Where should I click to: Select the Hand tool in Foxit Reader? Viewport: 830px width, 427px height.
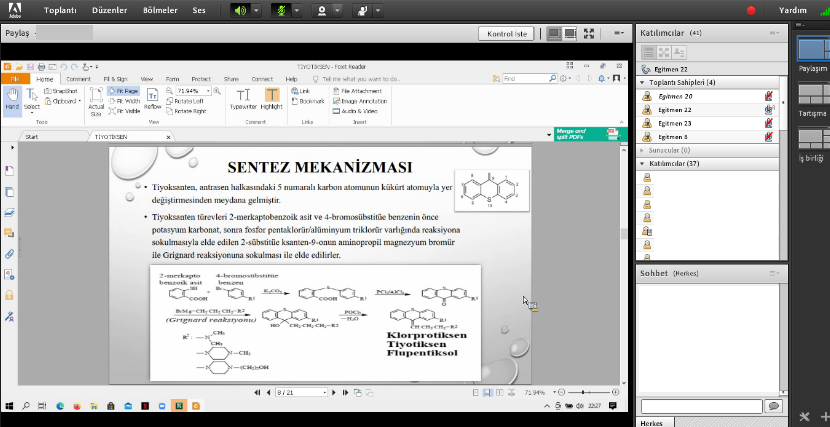pyautogui.click(x=11, y=98)
